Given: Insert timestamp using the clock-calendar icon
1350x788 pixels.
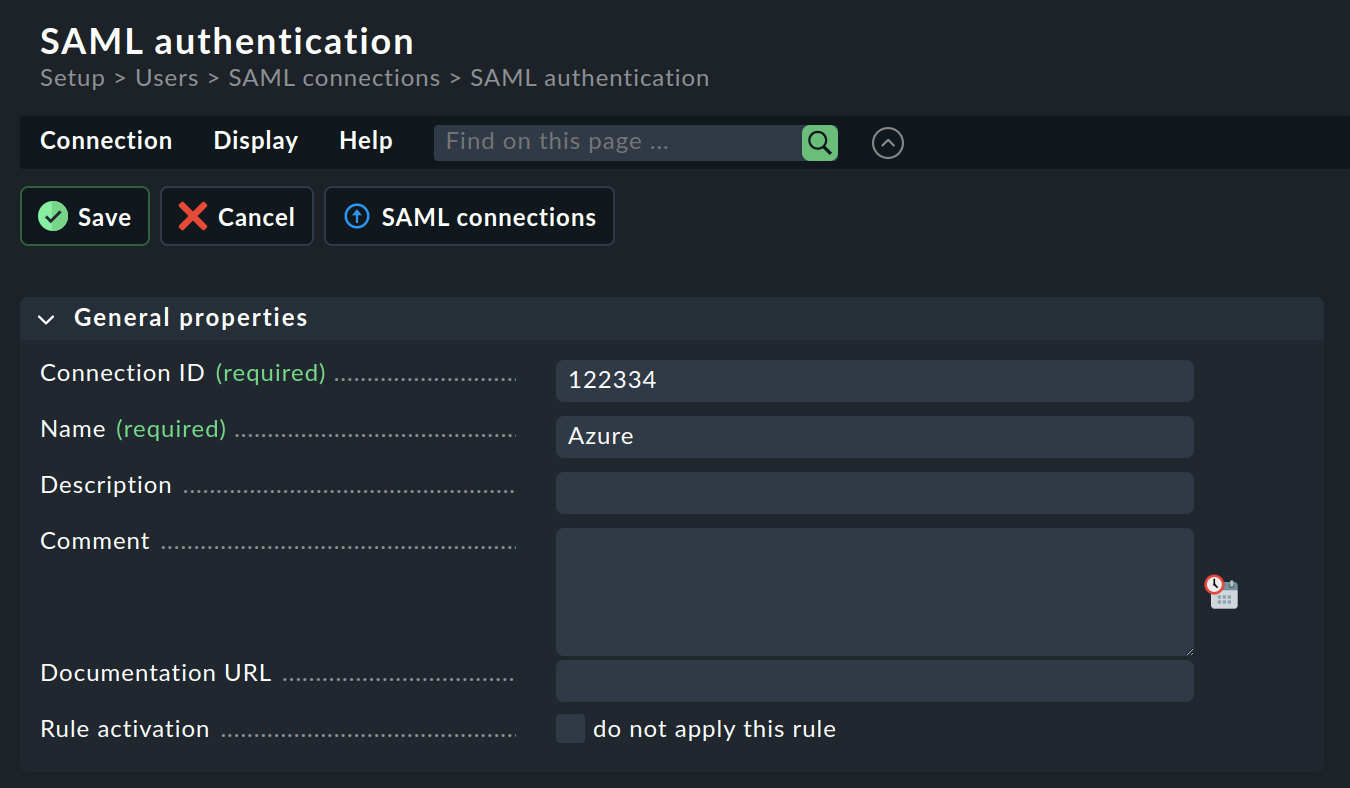Looking at the screenshot, I should (1222, 592).
